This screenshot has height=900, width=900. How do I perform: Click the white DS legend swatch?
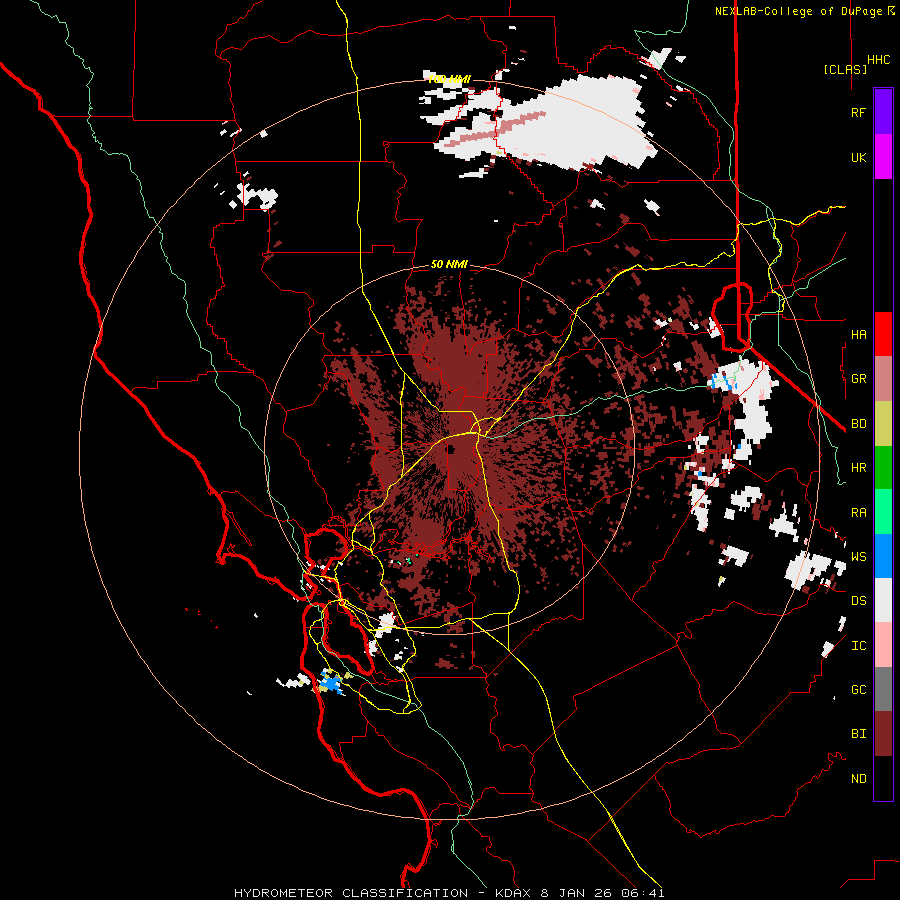(883, 600)
